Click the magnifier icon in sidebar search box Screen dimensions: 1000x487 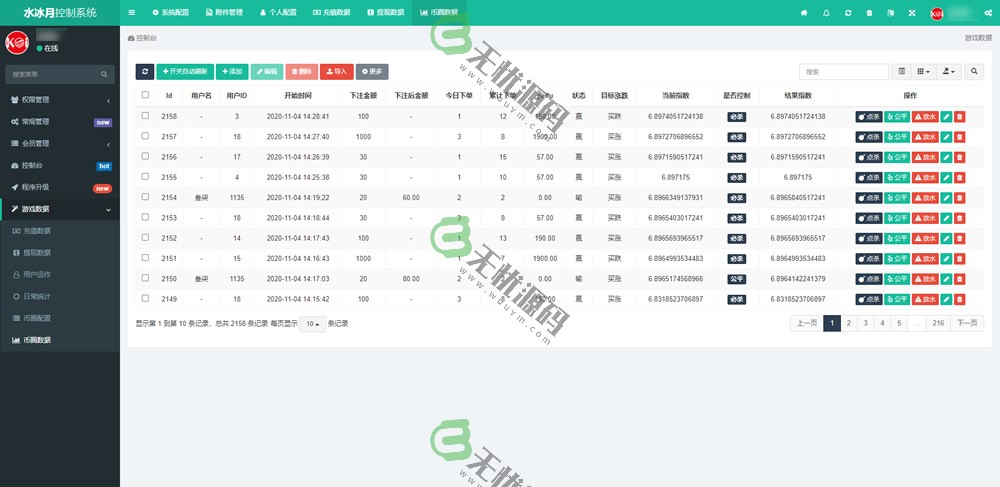click(x=104, y=75)
